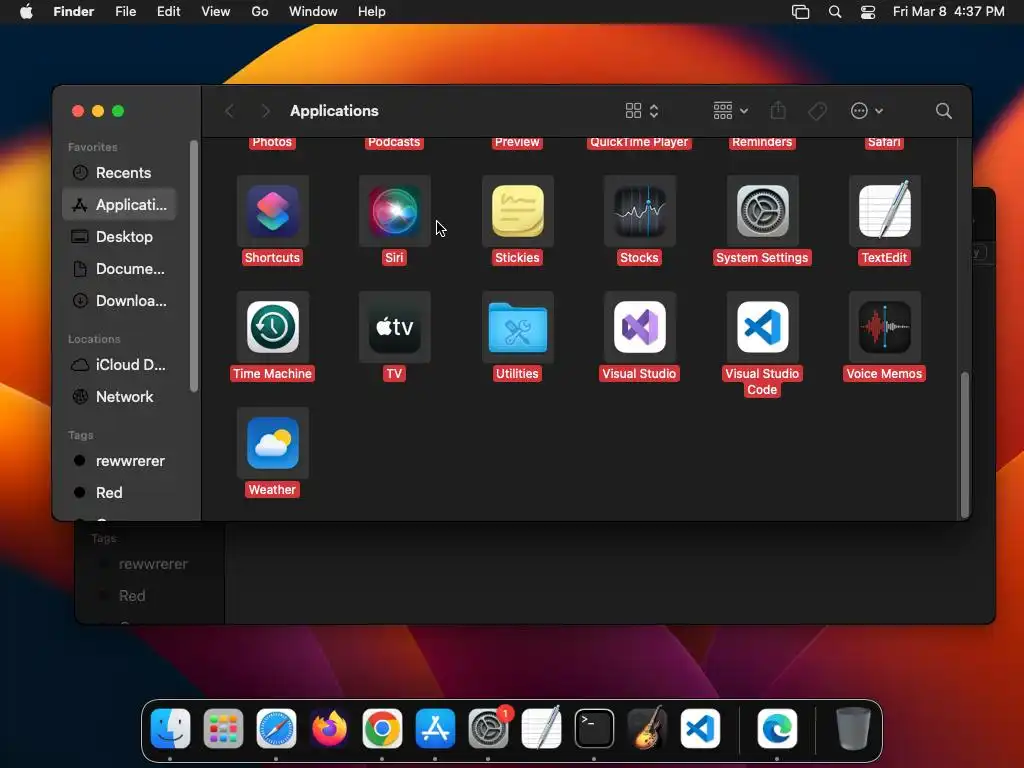Click the sidebar vertical scrollbar

[193, 266]
